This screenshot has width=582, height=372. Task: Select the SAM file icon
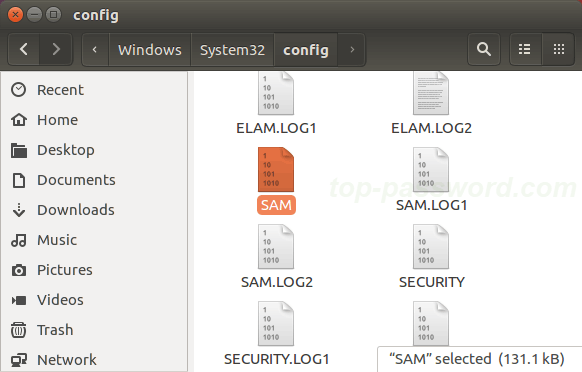(x=276, y=170)
